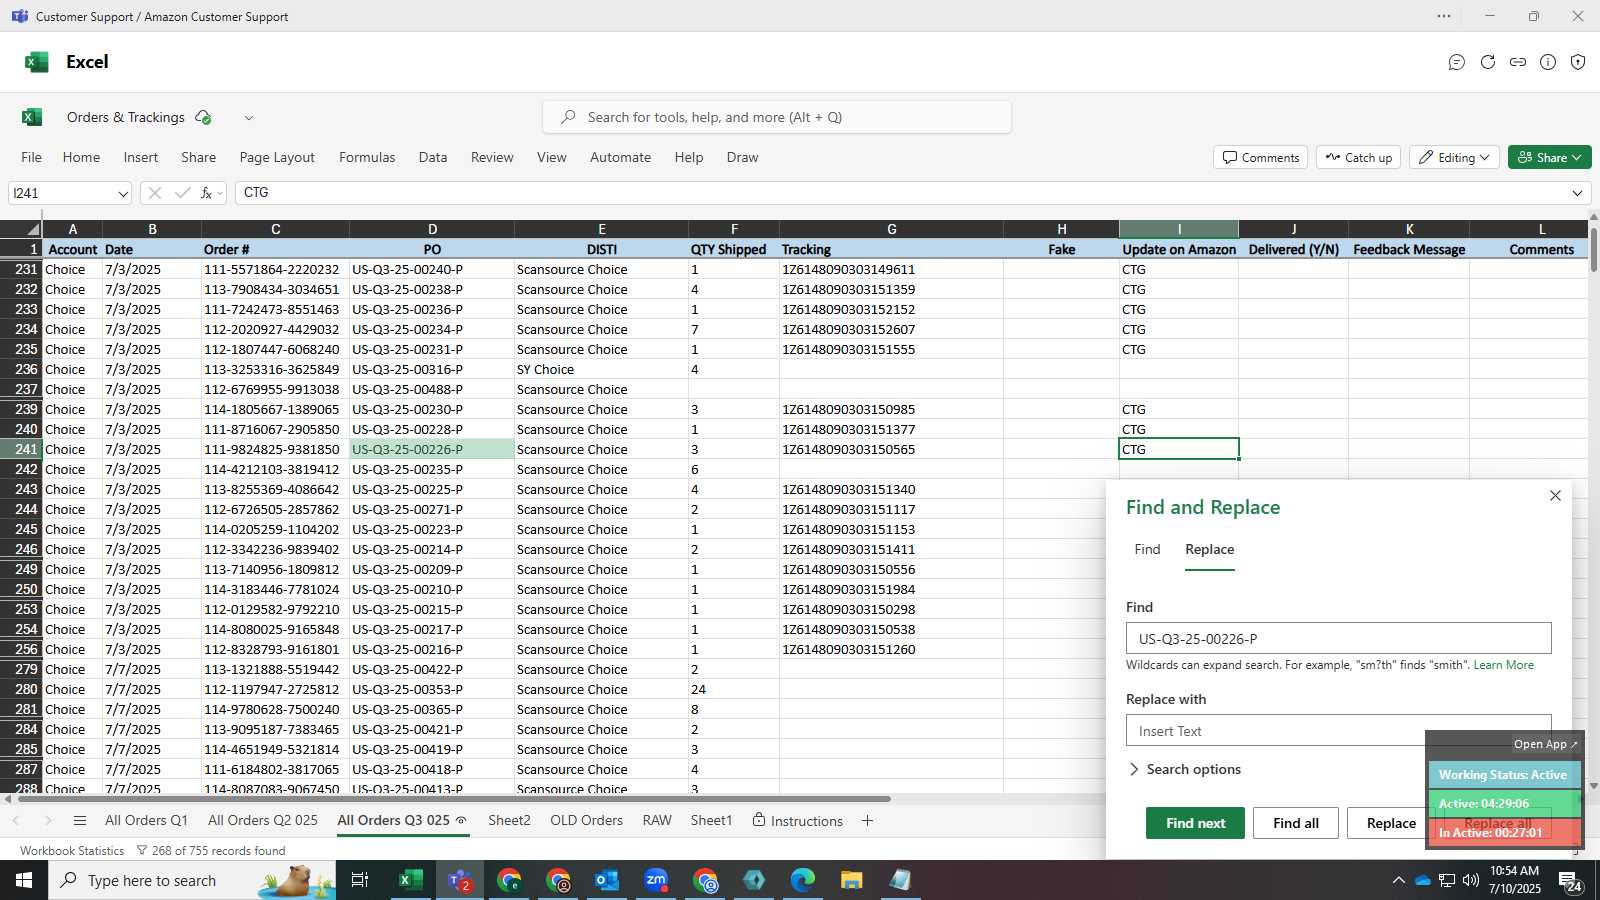
Task: Open the Share dropdown button
Action: coord(1549,157)
